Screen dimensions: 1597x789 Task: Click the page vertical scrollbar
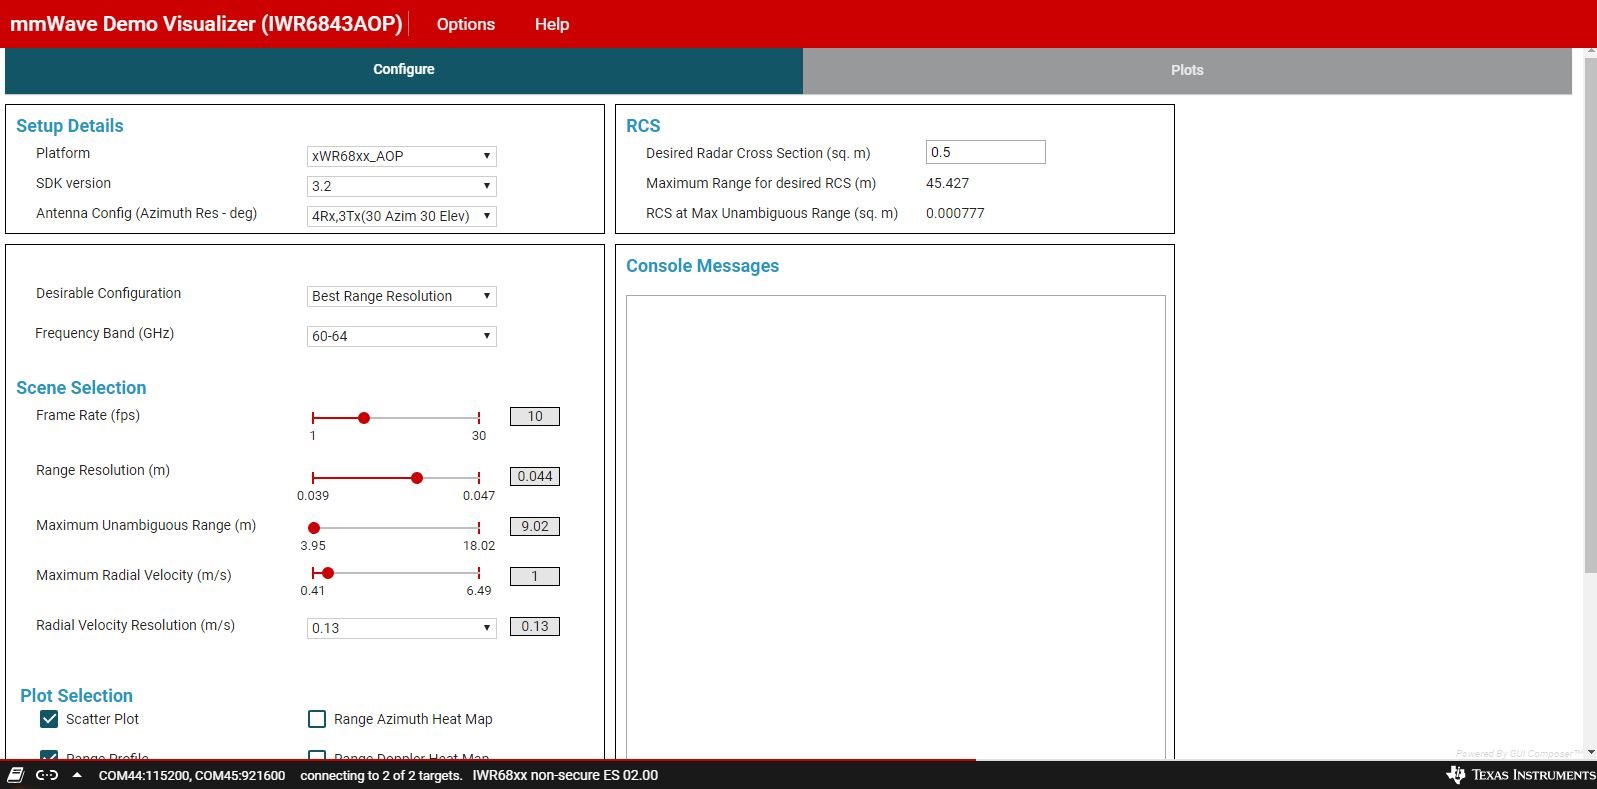click(x=1590, y=316)
